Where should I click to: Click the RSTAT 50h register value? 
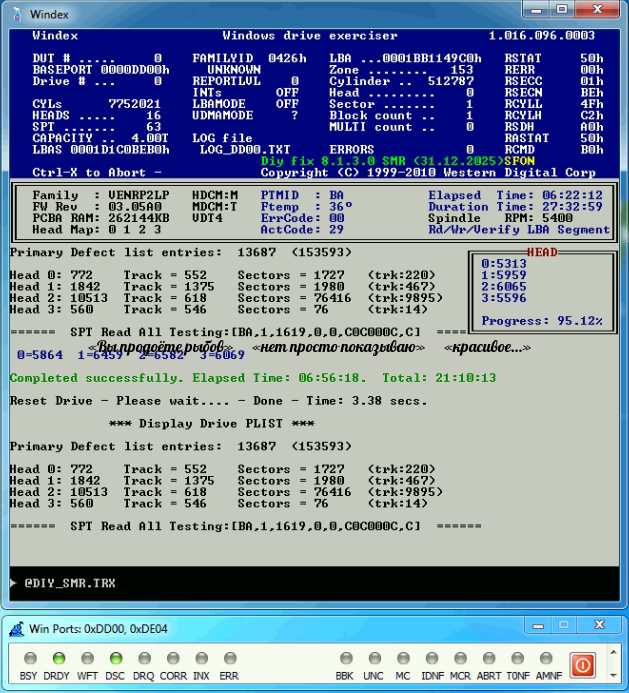(x=592, y=58)
